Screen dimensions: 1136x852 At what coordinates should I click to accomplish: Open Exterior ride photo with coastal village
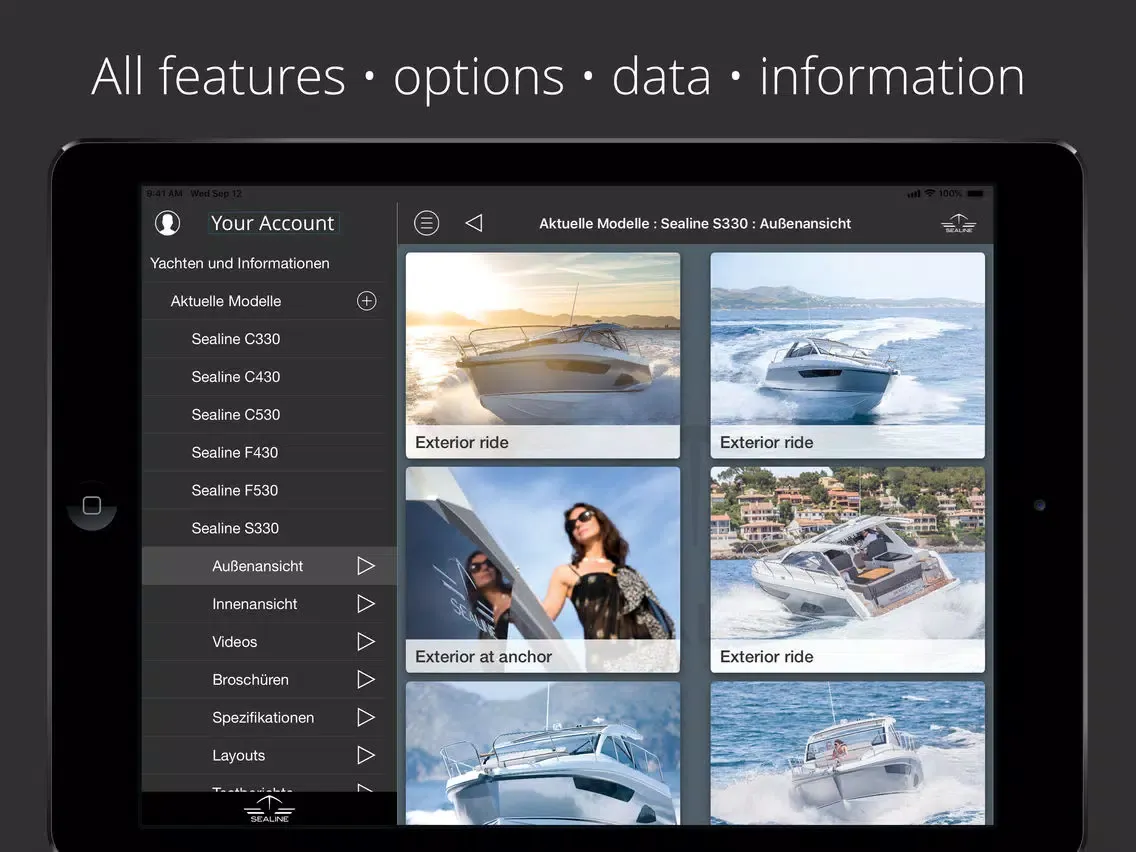pos(848,569)
